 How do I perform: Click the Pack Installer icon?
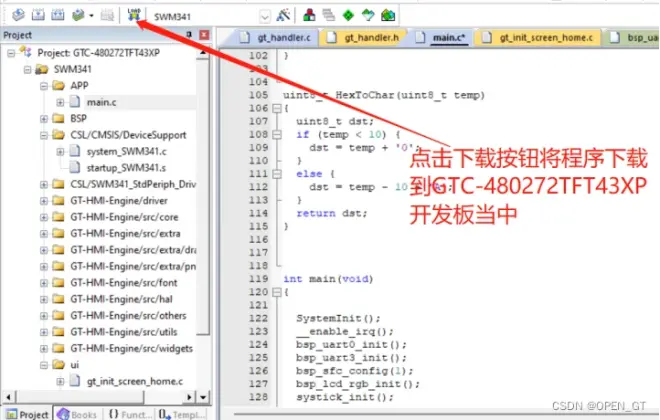[387, 15]
